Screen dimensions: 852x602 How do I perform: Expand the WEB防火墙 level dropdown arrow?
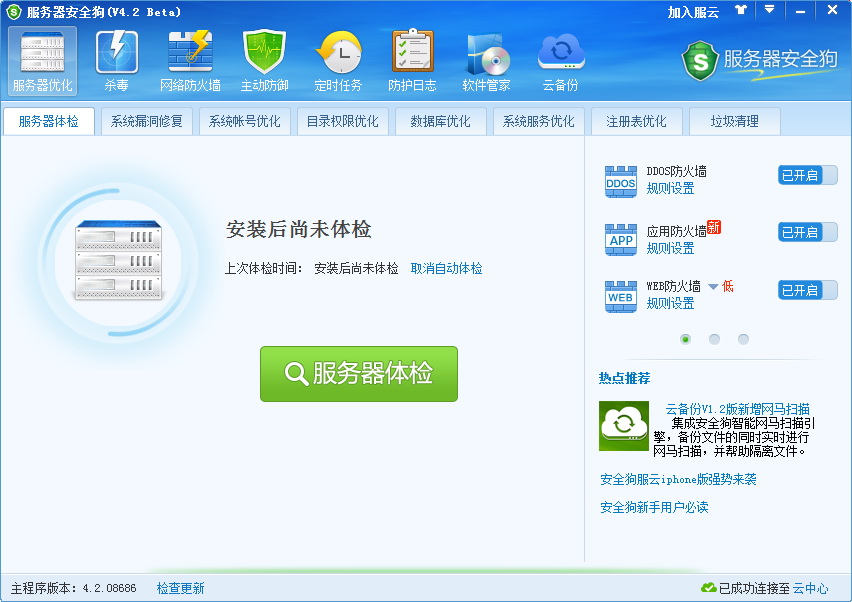(x=713, y=287)
